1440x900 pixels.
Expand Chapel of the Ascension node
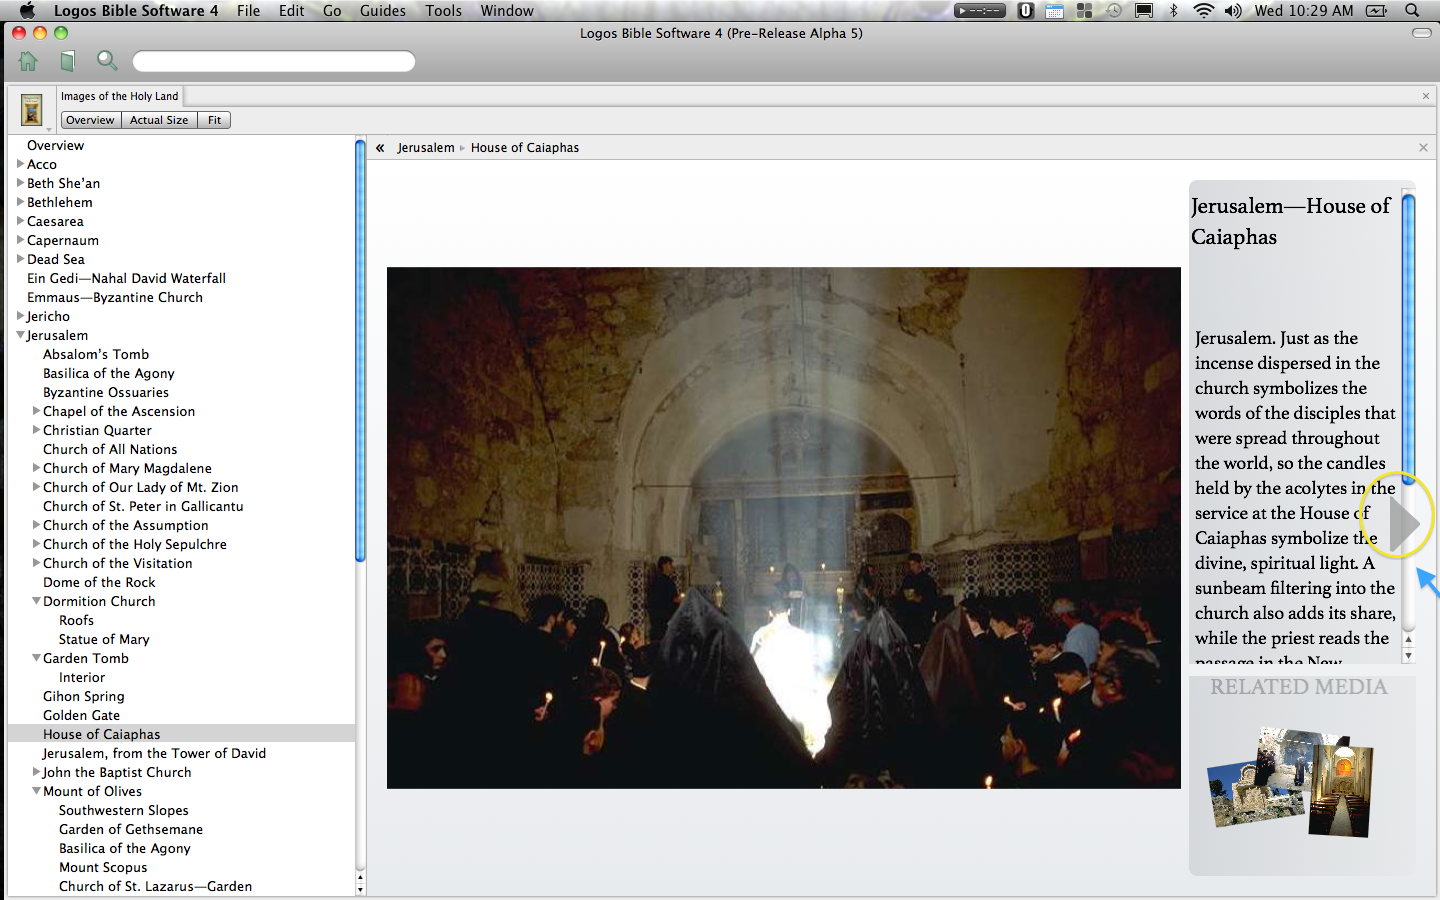coord(36,411)
